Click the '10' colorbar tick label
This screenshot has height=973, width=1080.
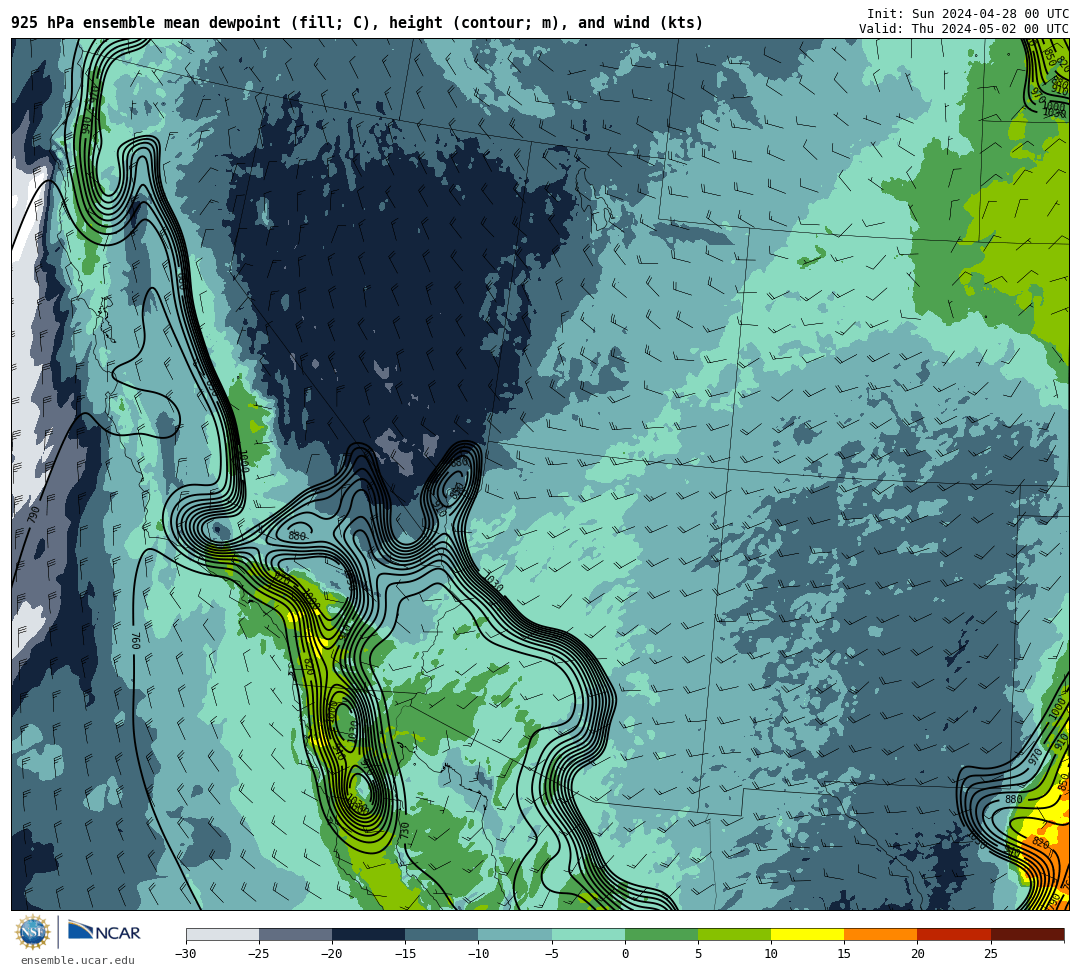pos(771,954)
